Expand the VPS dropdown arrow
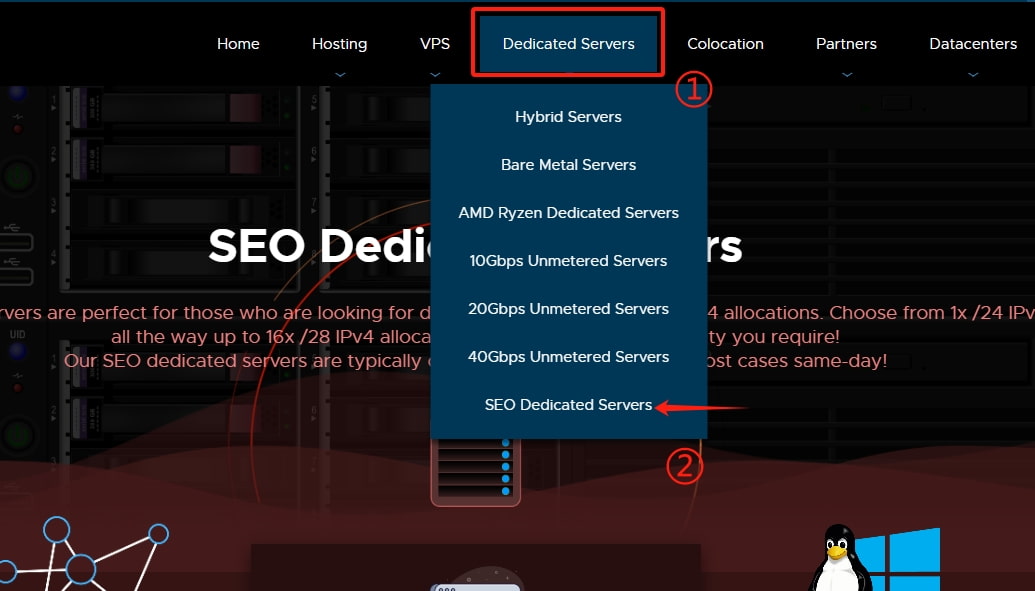The height and width of the screenshot is (591, 1035). tap(435, 73)
